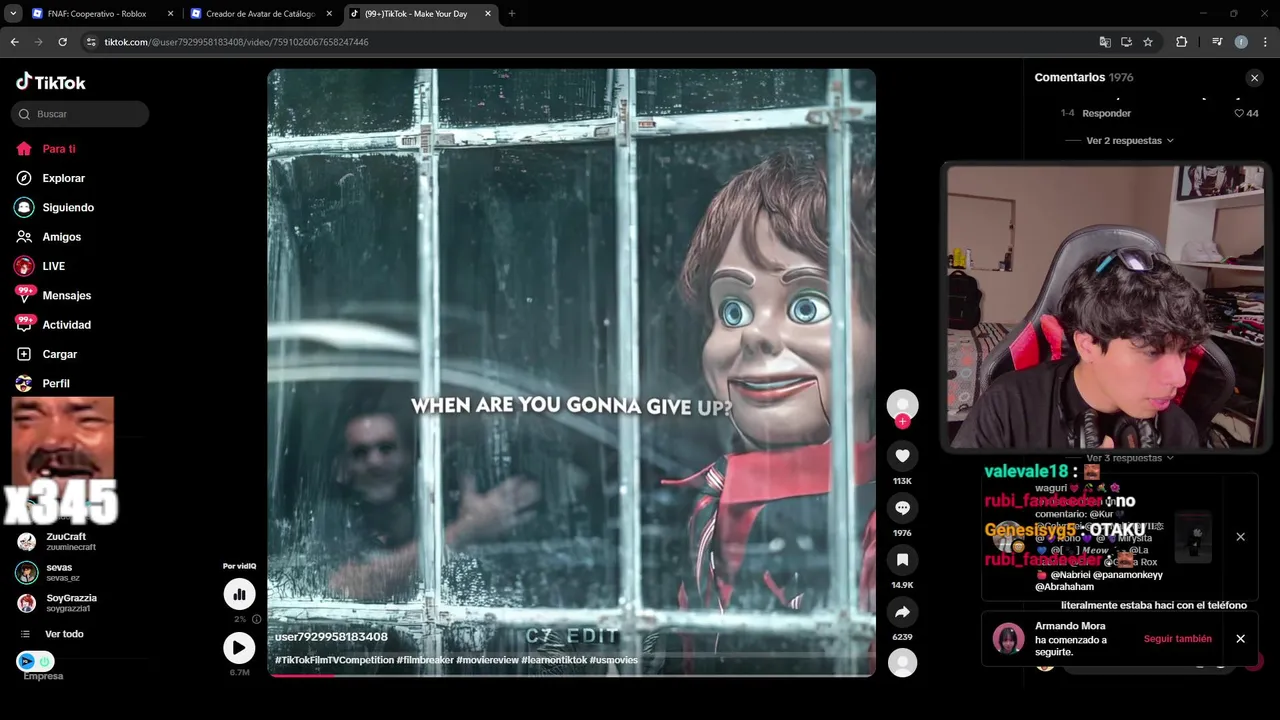Click #TikTokFilmTVCompetition hashtag
This screenshot has width=1280, height=720.
coord(334,660)
